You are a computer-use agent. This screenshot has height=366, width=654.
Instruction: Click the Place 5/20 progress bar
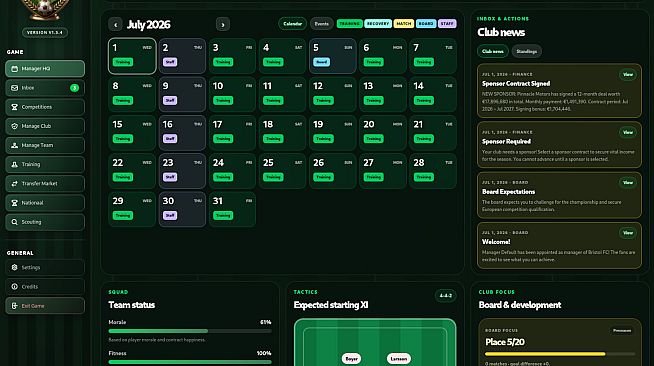pyautogui.click(x=560, y=354)
